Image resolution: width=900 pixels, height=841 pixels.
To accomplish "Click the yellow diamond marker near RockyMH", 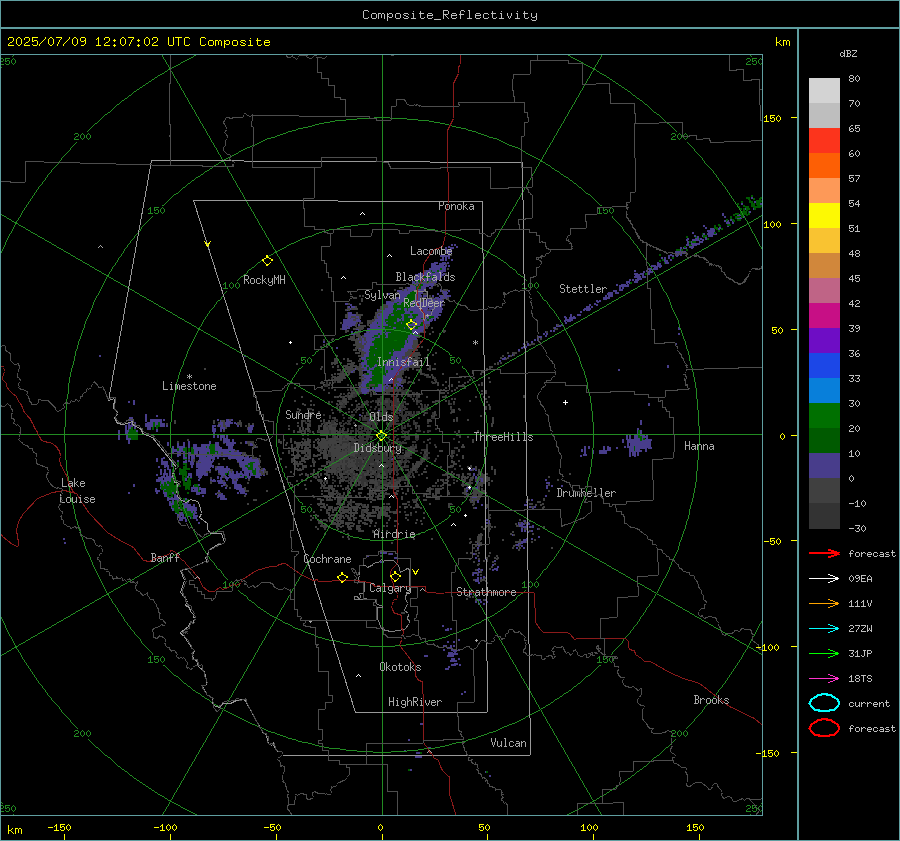I will (x=267, y=261).
